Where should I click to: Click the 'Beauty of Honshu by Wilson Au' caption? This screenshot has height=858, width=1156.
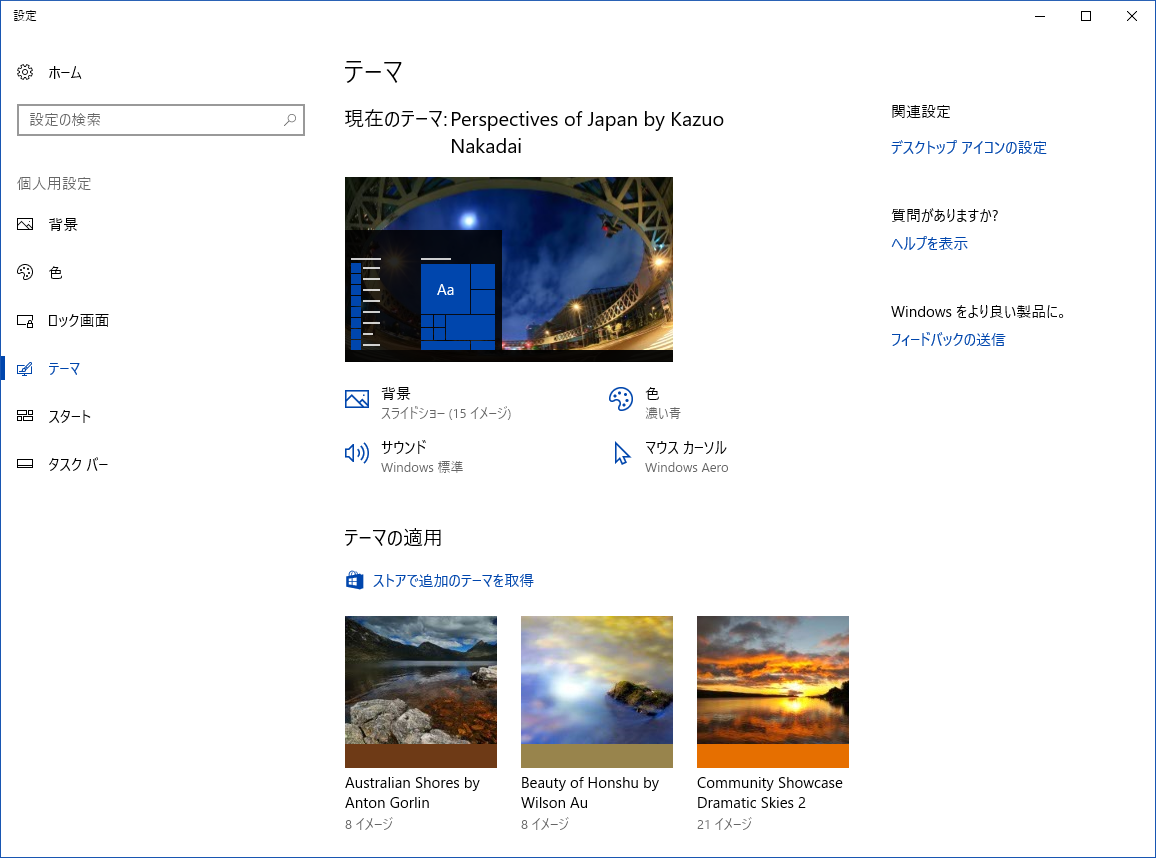[590, 792]
